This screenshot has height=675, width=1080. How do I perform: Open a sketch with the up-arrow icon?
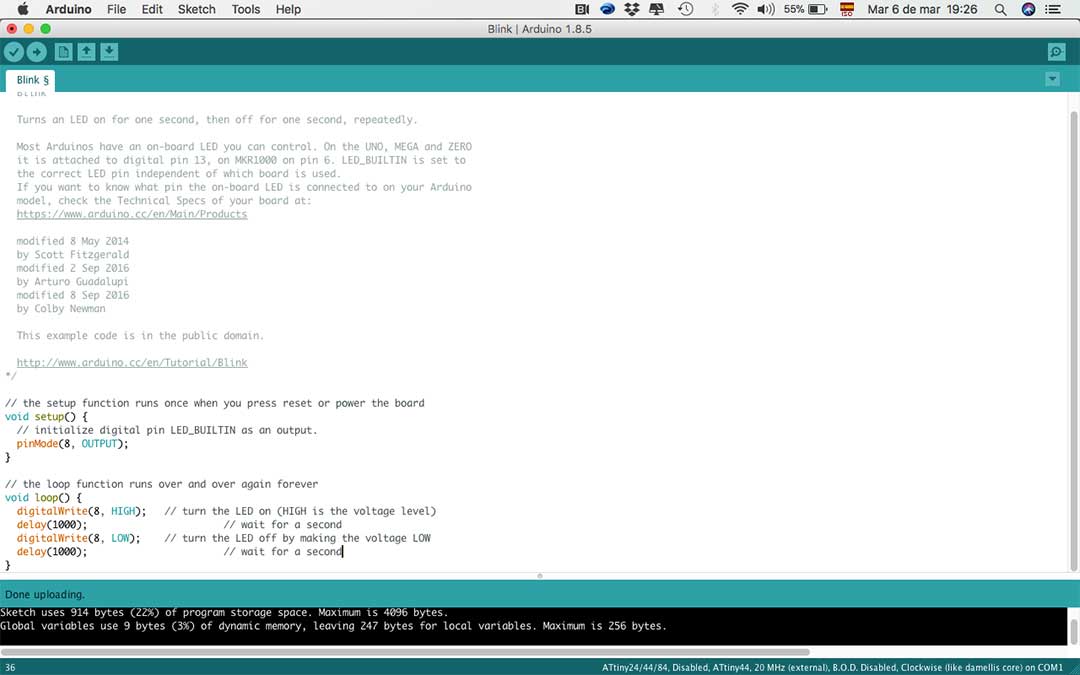pos(86,52)
